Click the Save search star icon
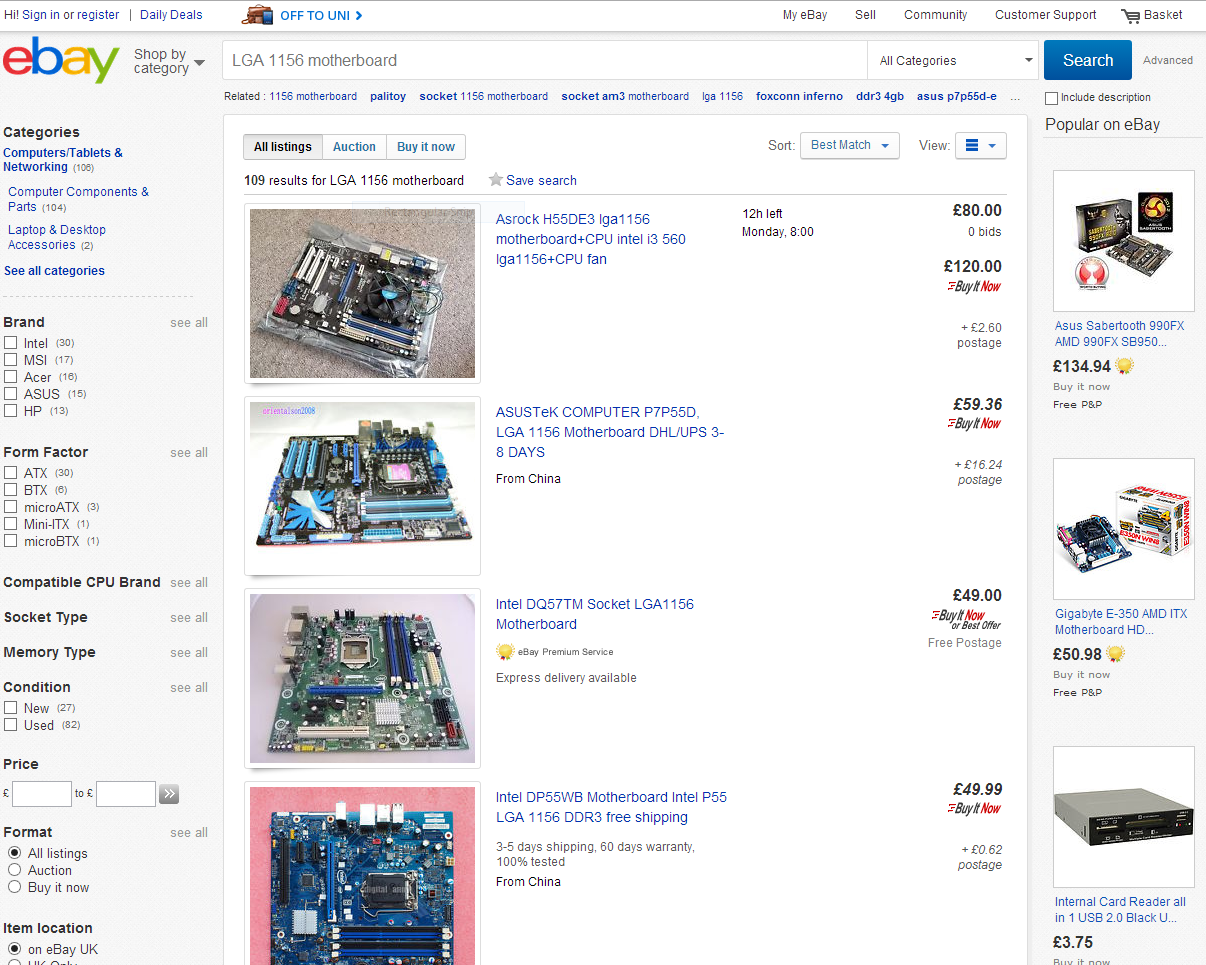1206x965 pixels. [495, 180]
